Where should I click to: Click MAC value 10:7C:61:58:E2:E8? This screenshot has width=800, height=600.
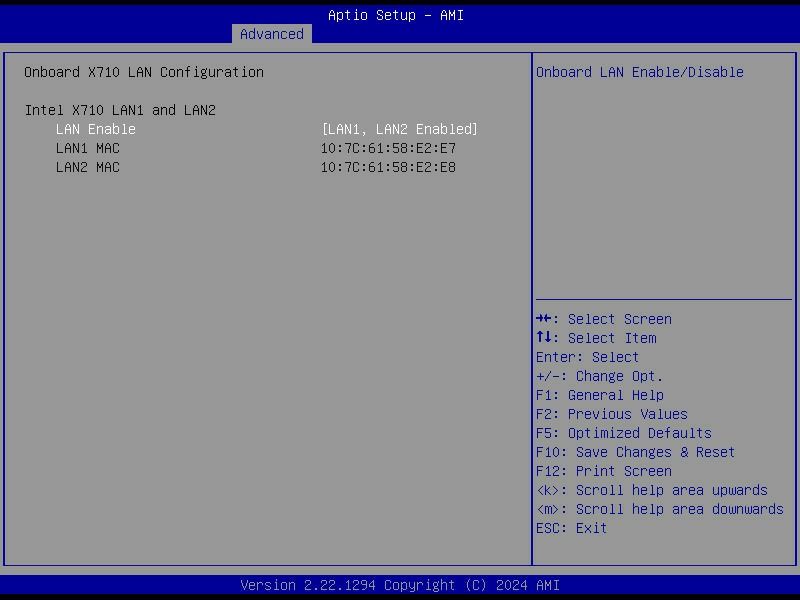pyautogui.click(x=388, y=167)
